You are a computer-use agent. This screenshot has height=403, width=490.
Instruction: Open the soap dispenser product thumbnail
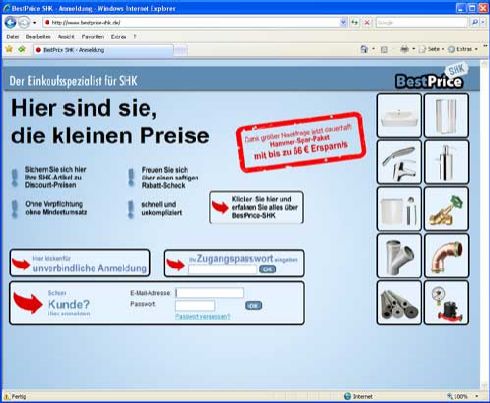pos(446,162)
